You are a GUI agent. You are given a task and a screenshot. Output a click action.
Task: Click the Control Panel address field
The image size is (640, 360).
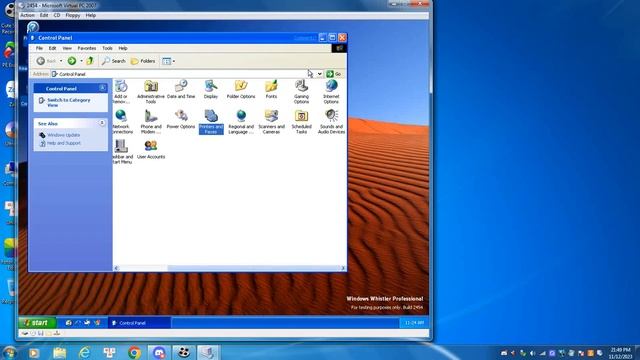coord(184,74)
